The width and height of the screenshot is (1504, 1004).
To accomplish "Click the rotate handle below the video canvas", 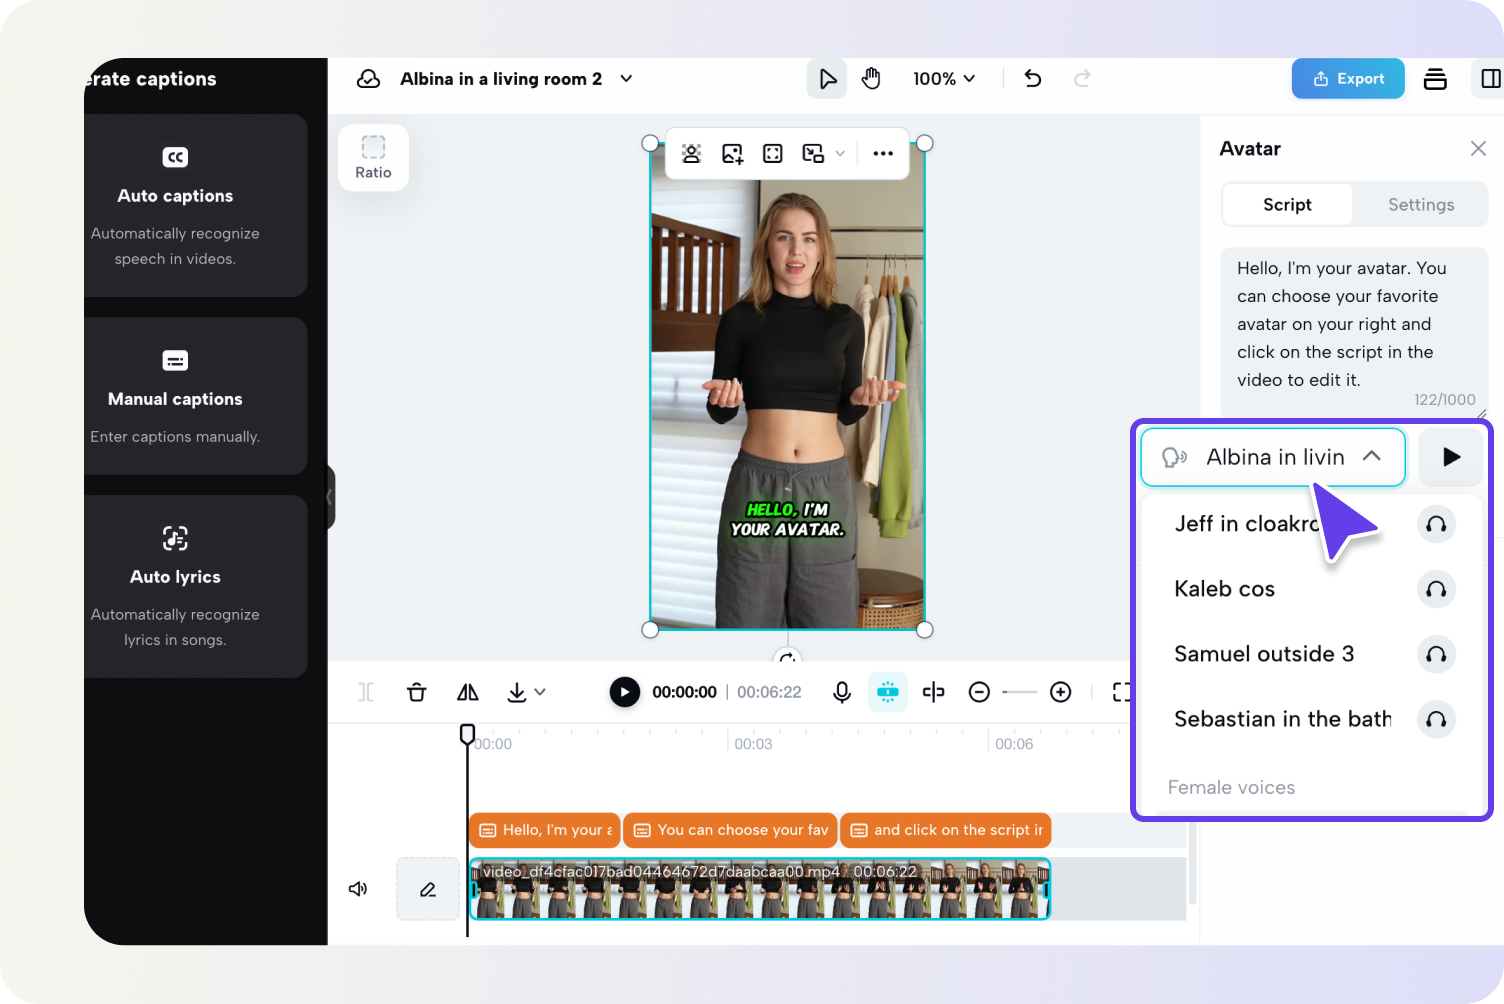I will coord(788,657).
